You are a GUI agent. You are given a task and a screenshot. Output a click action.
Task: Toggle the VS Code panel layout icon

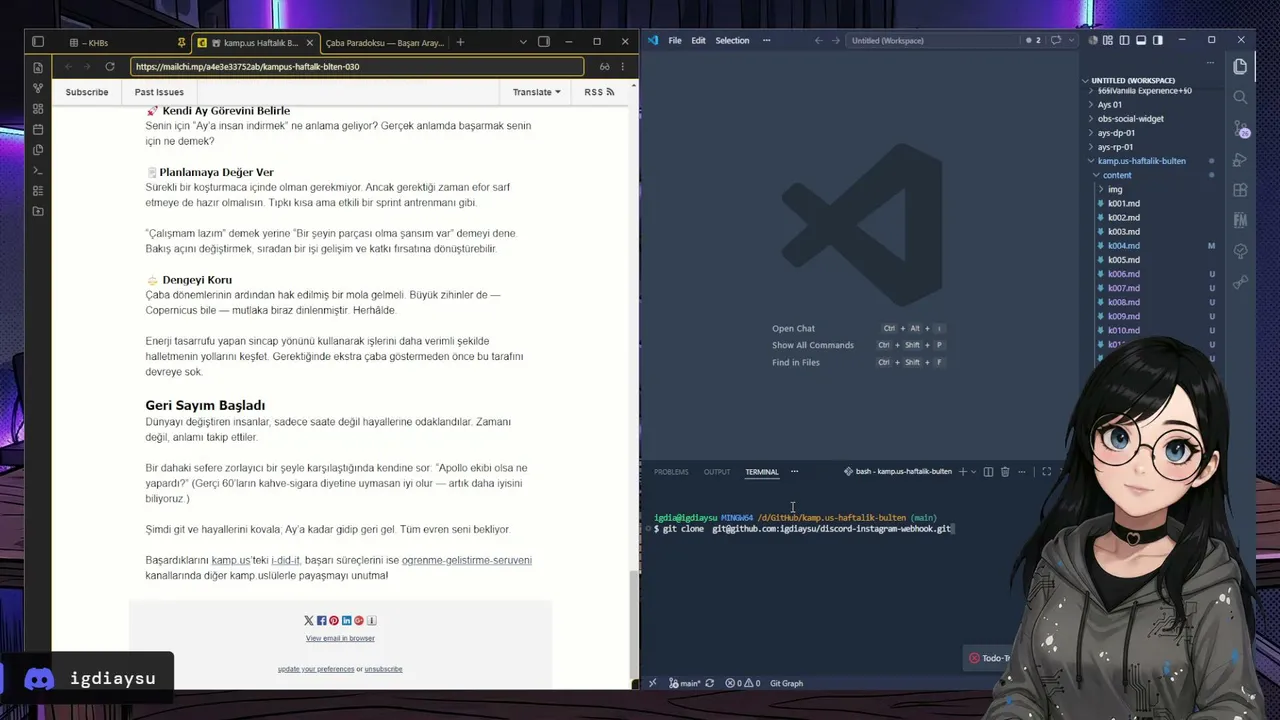point(1141,41)
